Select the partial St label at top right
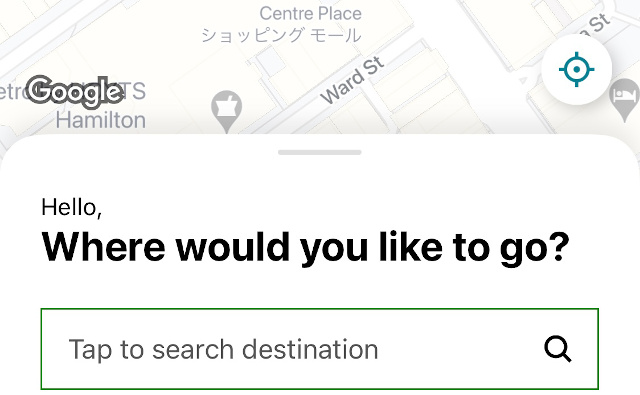 click(596, 25)
